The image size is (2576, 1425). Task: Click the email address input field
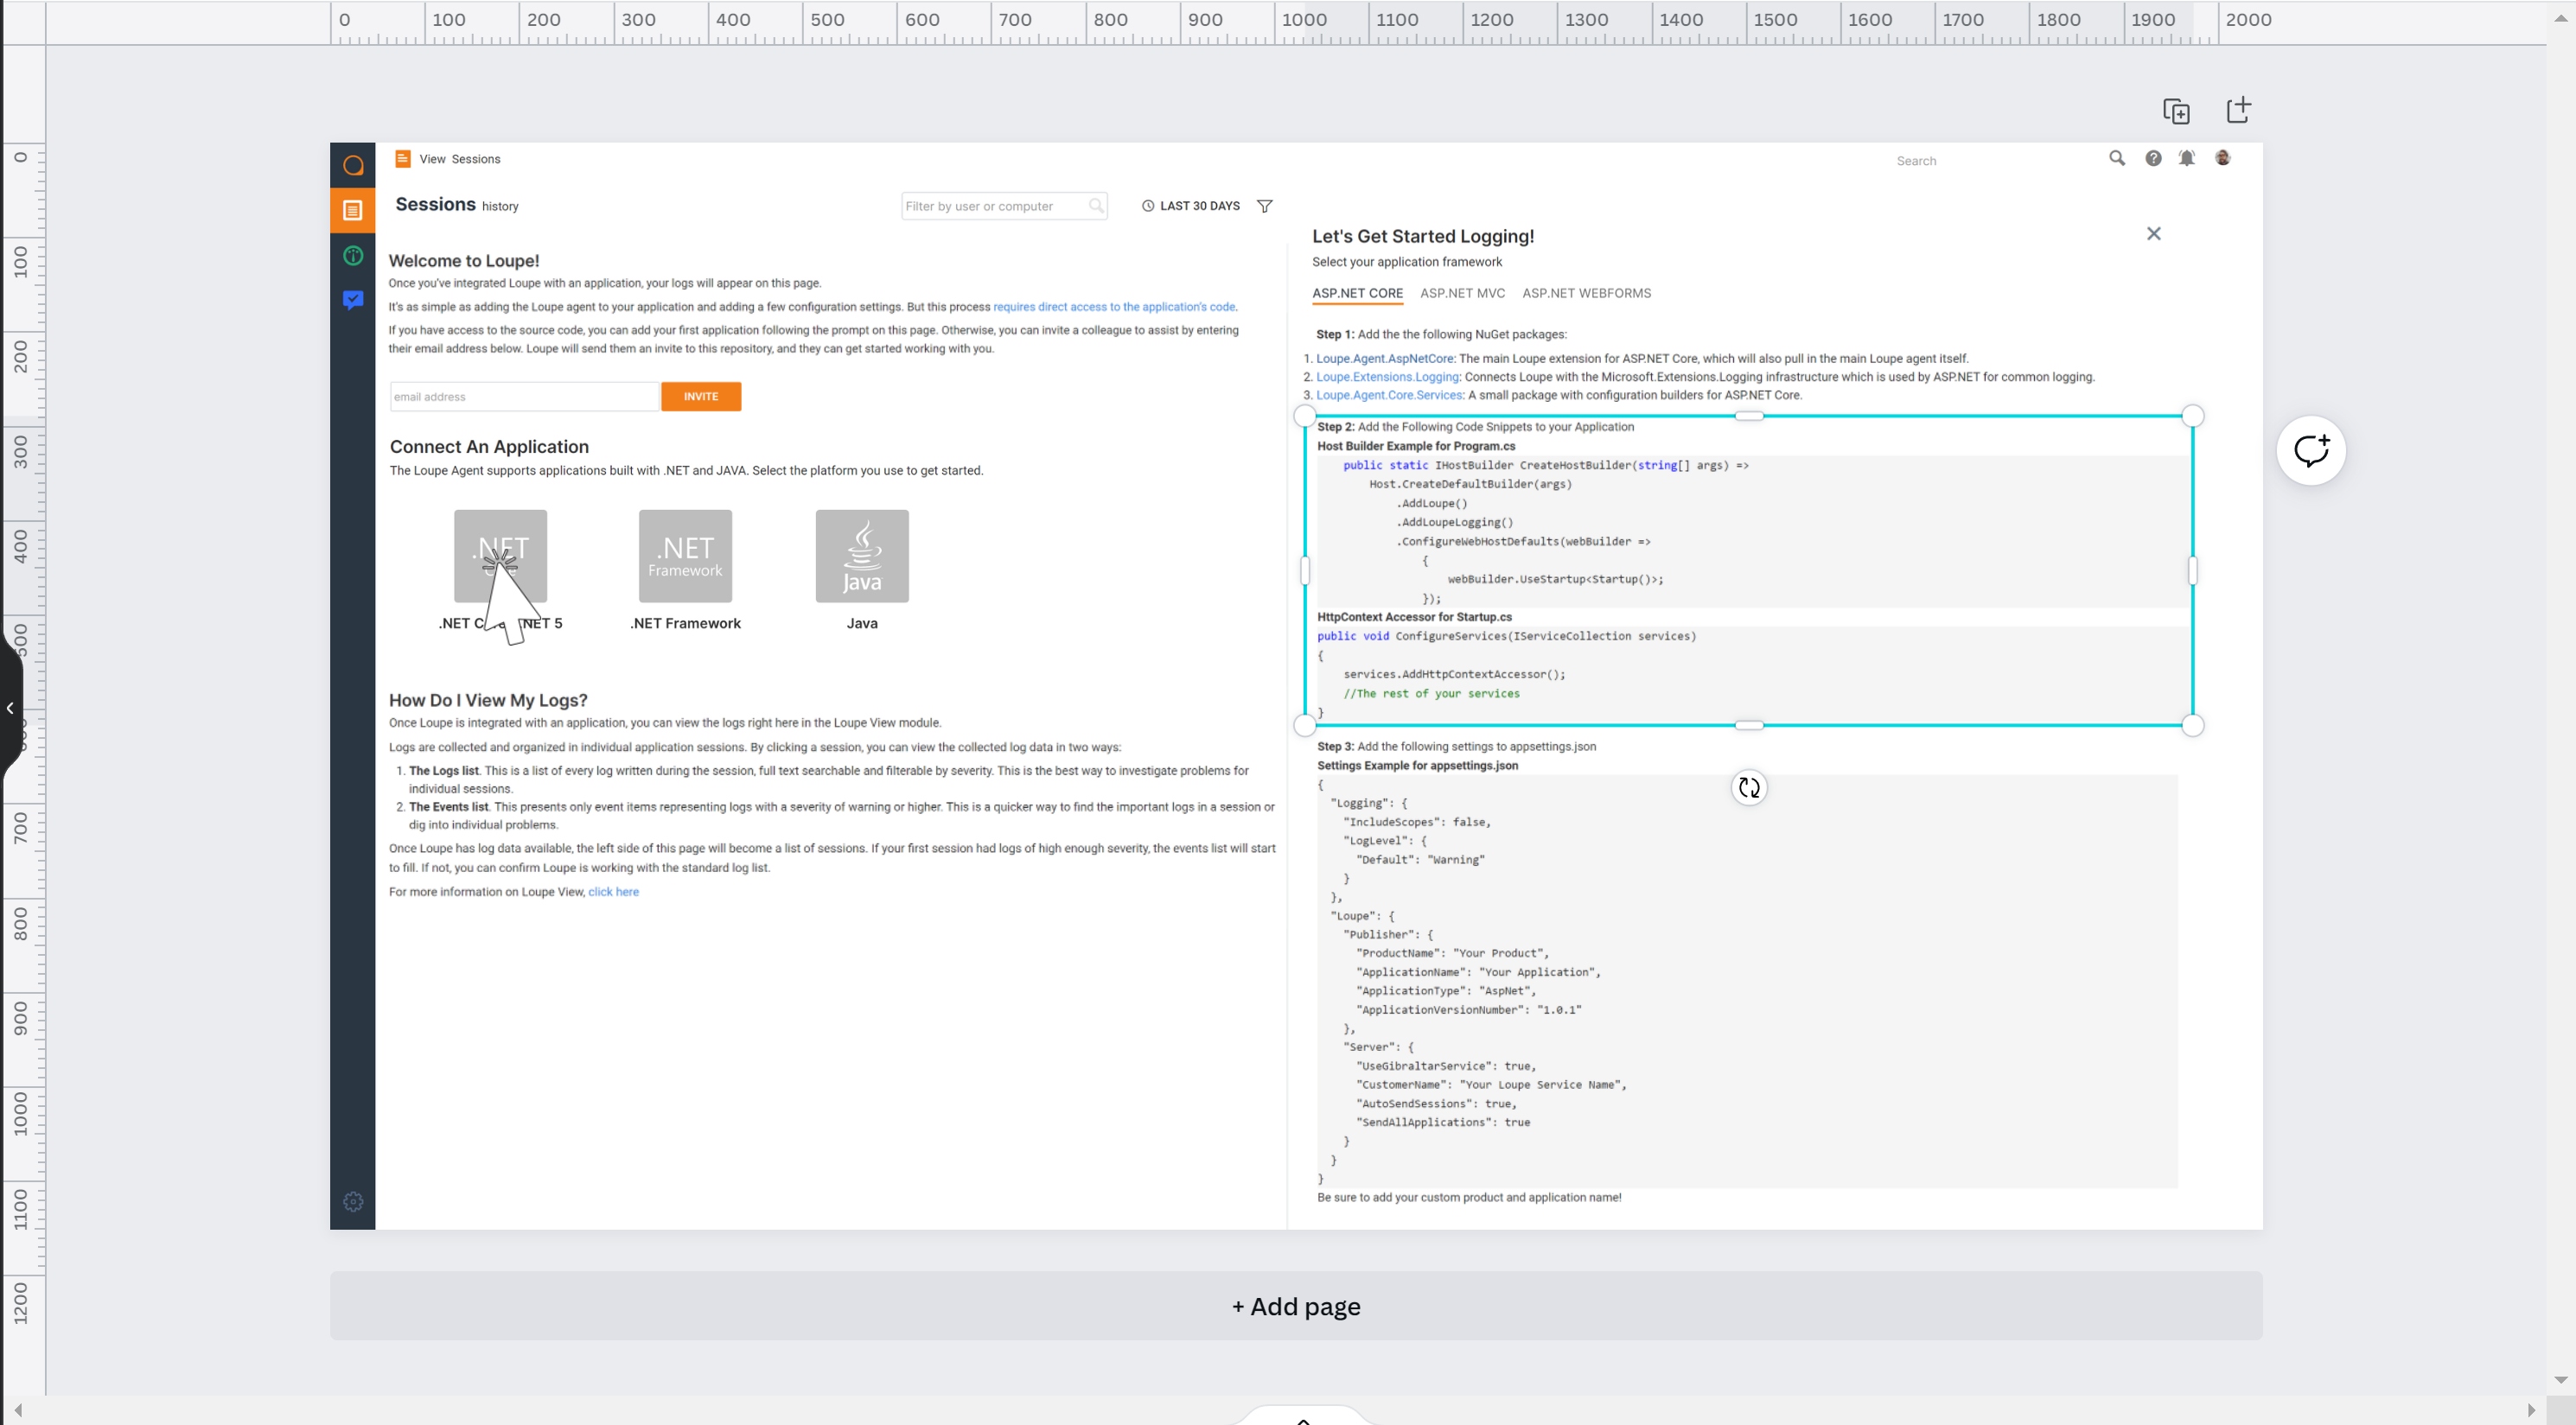[x=525, y=397]
